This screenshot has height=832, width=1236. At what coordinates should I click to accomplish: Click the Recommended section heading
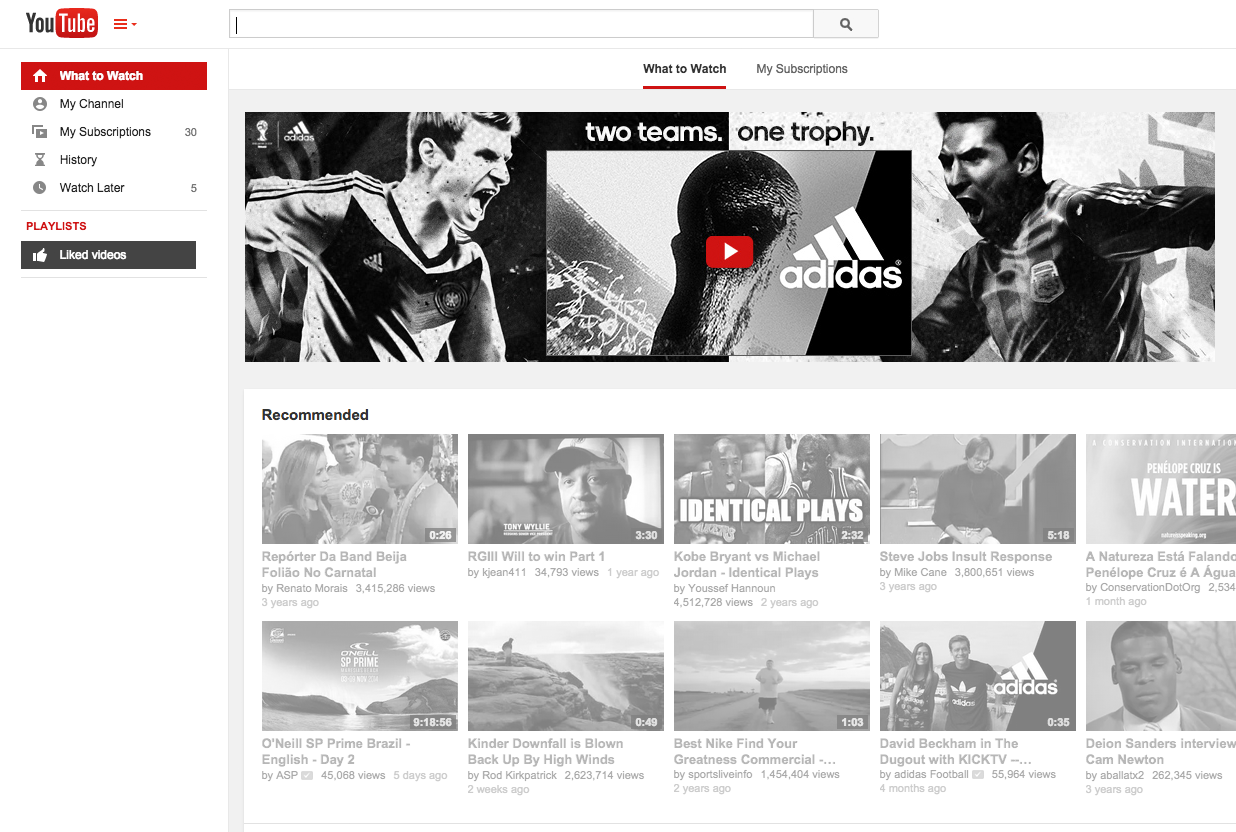tap(315, 415)
